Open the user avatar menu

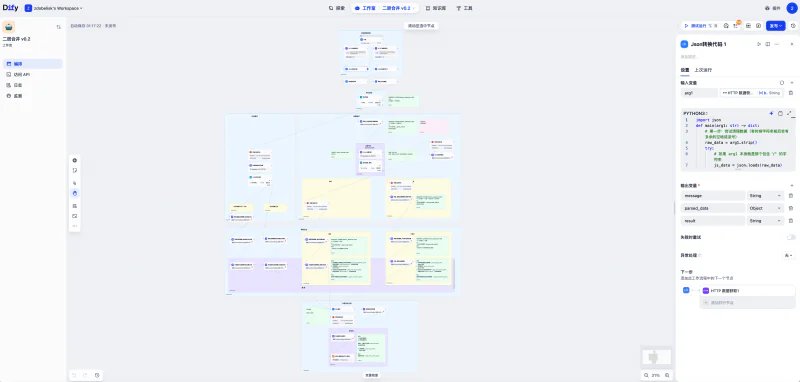pyautogui.click(x=791, y=8)
